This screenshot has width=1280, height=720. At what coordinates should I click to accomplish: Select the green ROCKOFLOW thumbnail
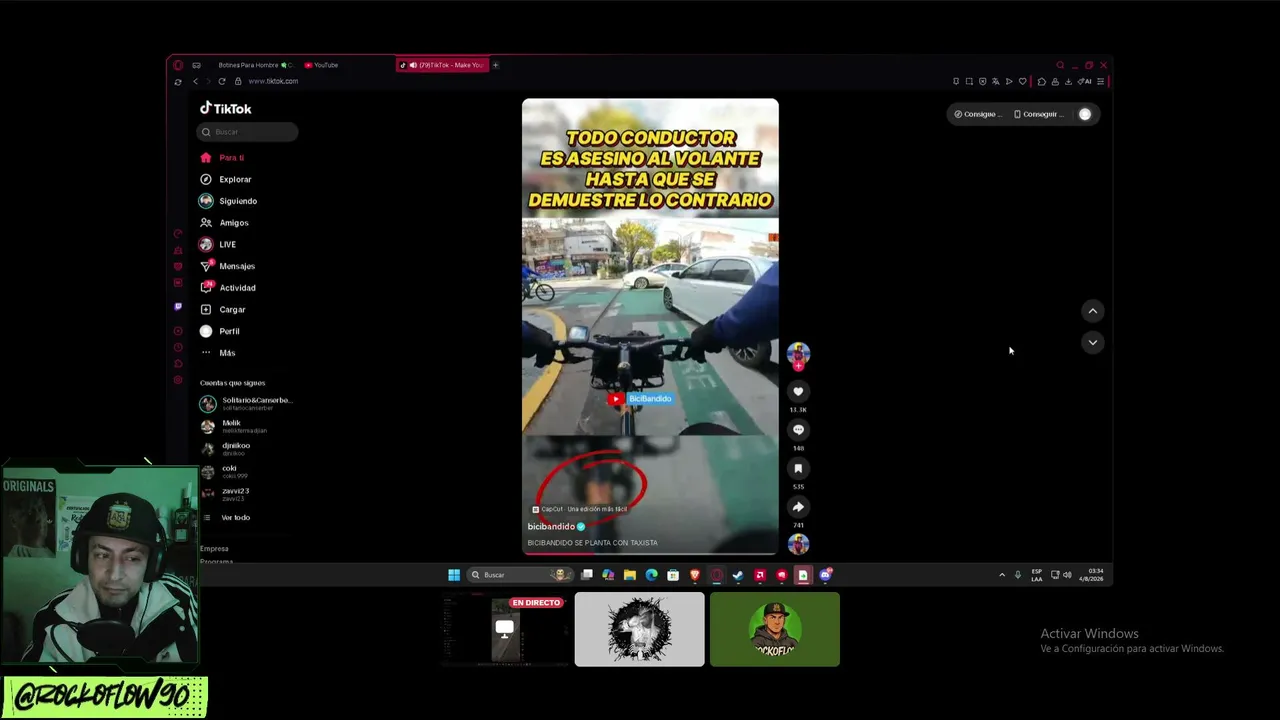point(775,630)
